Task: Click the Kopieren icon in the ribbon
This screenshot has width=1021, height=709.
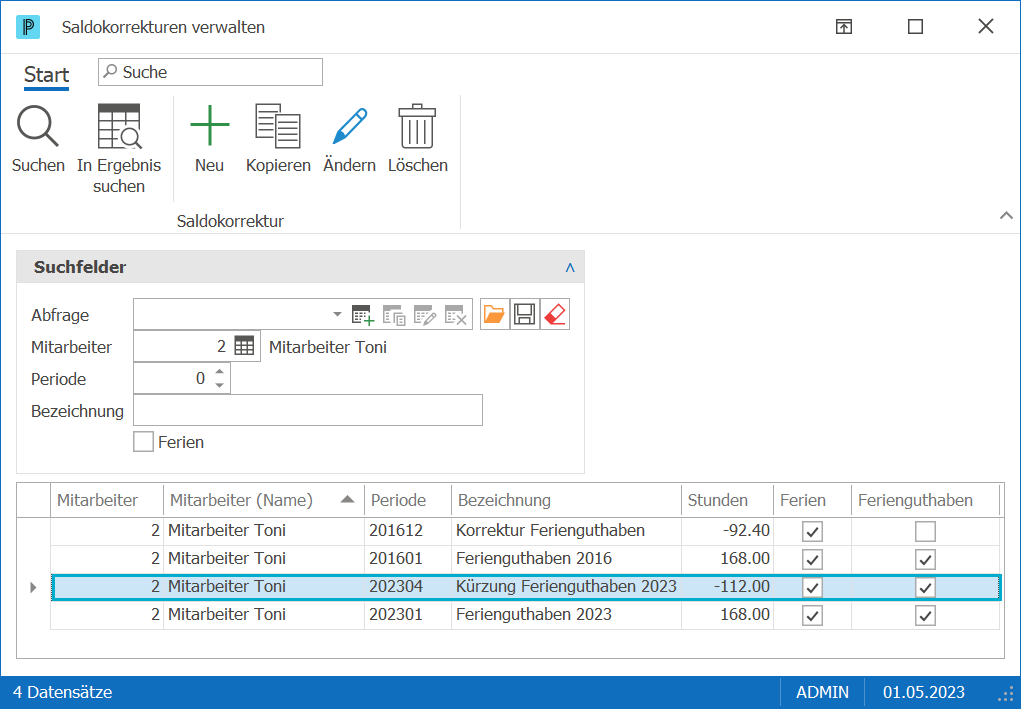Action: point(278,126)
